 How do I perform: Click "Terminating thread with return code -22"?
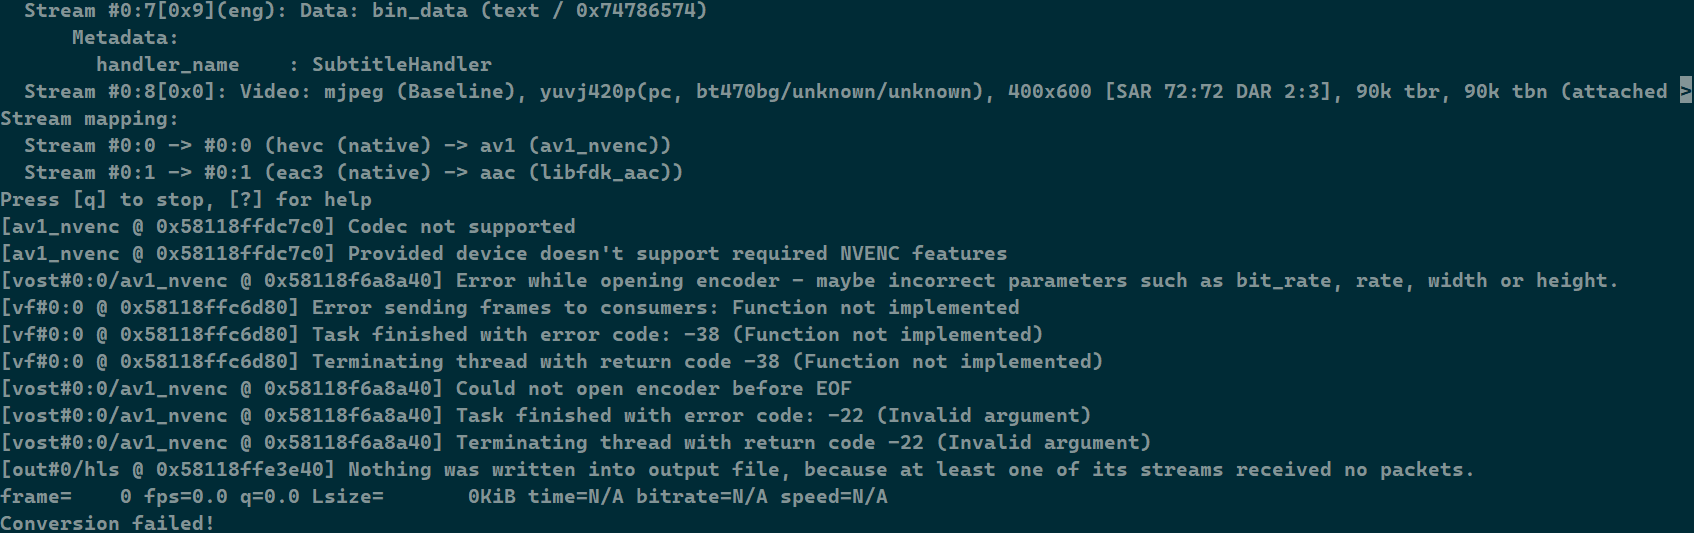tap(803, 443)
